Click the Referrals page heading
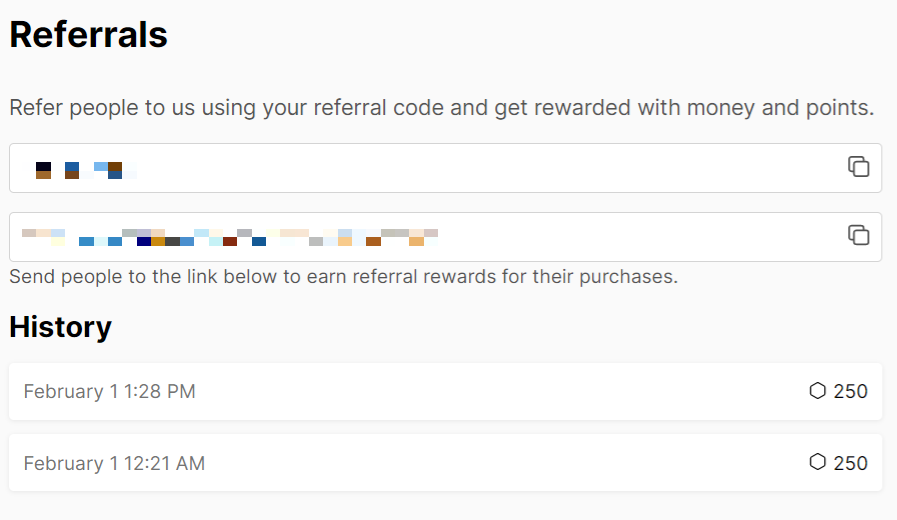This screenshot has height=520, width=897. coord(89,34)
